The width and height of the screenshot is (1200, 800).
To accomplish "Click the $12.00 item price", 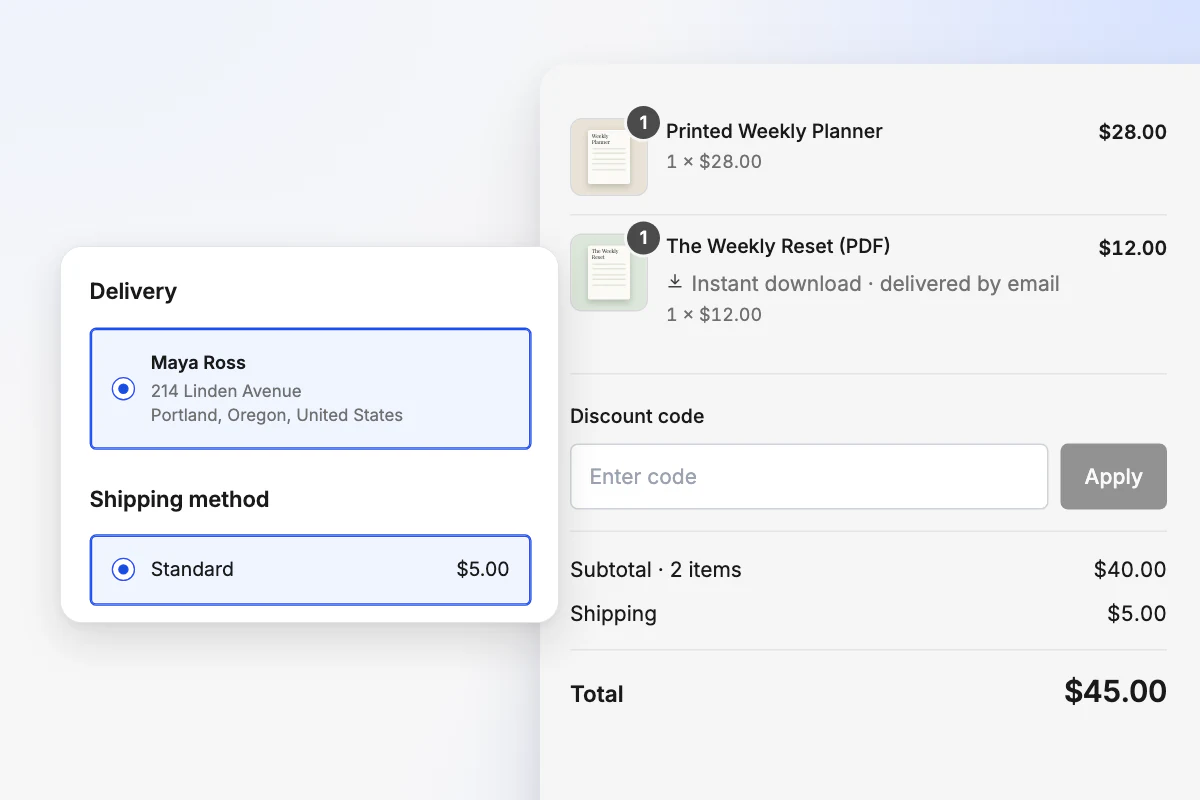I will pyautogui.click(x=1132, y=248).
